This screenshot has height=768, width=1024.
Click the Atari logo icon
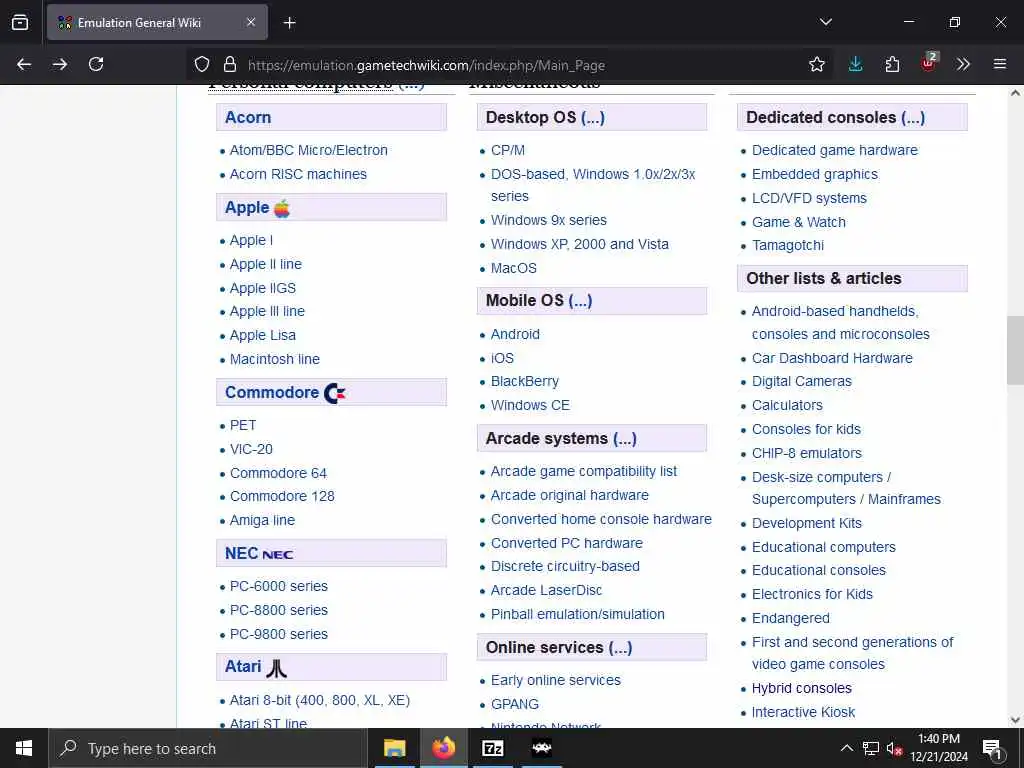[x=277, y=668]
